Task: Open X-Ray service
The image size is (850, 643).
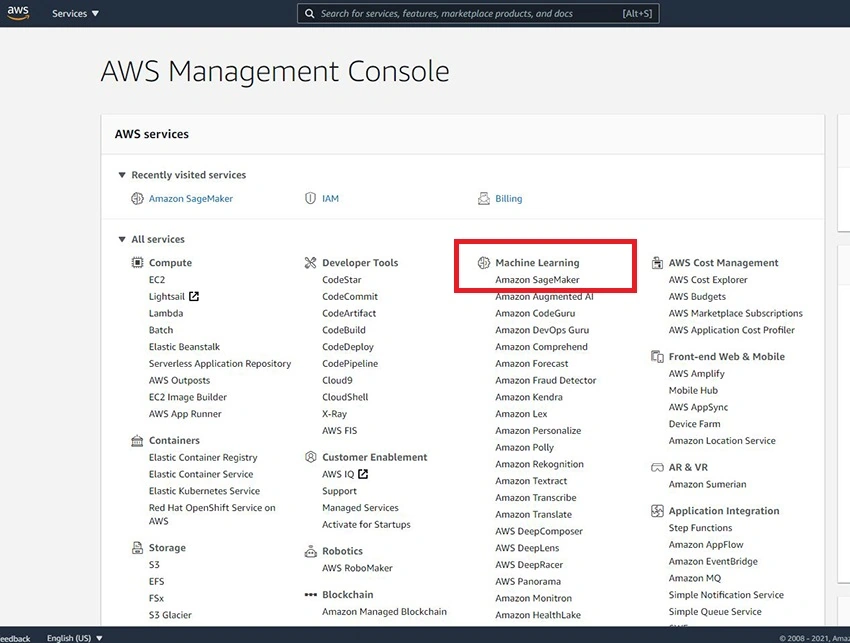Action: 334,414
